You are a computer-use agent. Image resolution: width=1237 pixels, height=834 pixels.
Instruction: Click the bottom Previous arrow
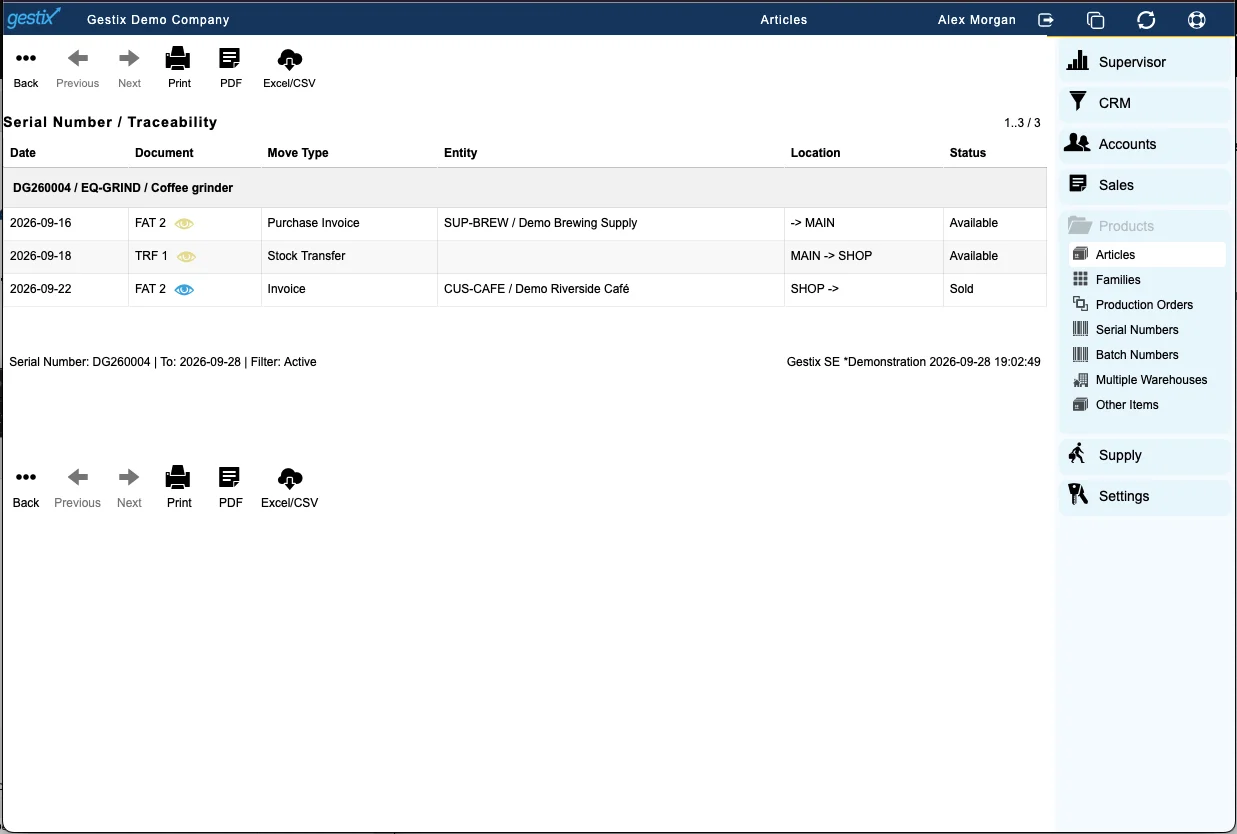(x=77, y=488)
